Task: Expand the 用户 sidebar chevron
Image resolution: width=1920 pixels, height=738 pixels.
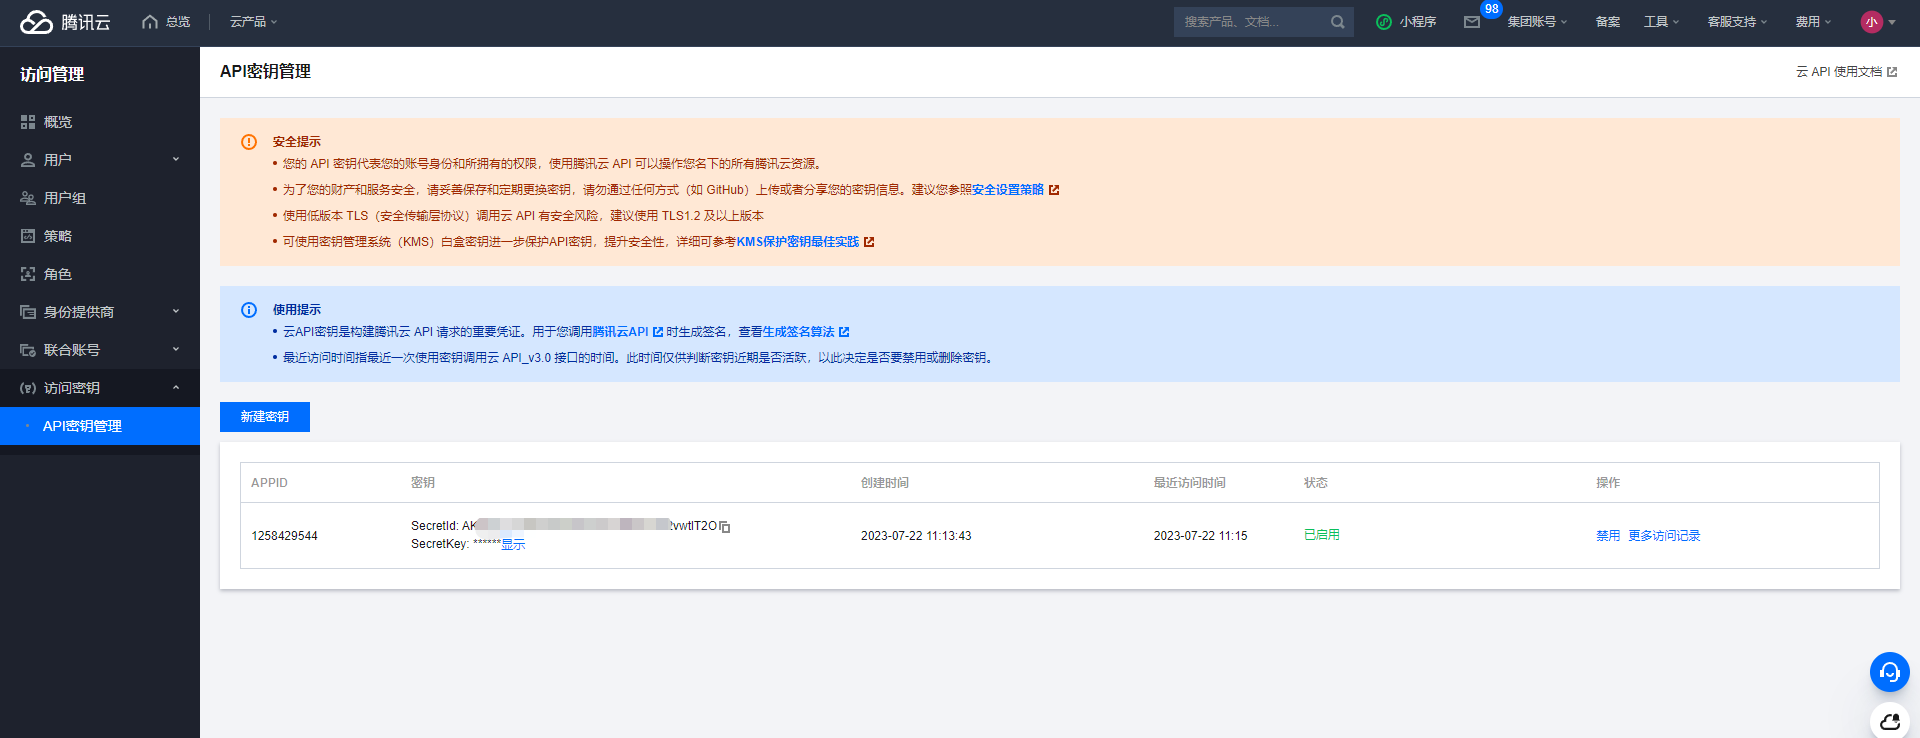Action: tap(176, 159)
